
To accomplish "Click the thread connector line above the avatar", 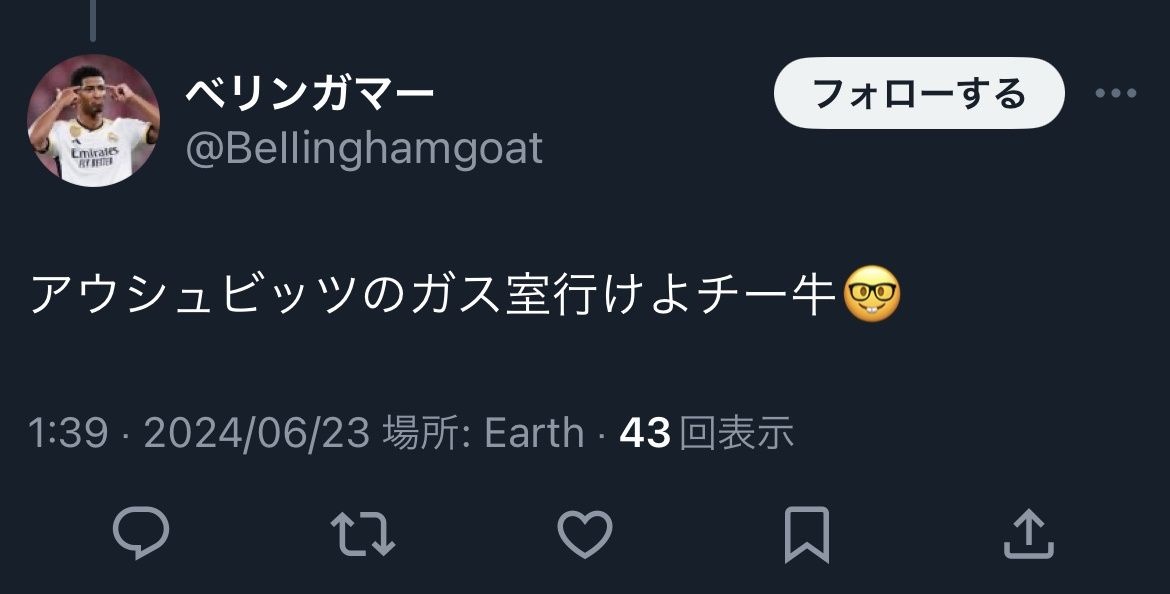I will tap(93, 20).
